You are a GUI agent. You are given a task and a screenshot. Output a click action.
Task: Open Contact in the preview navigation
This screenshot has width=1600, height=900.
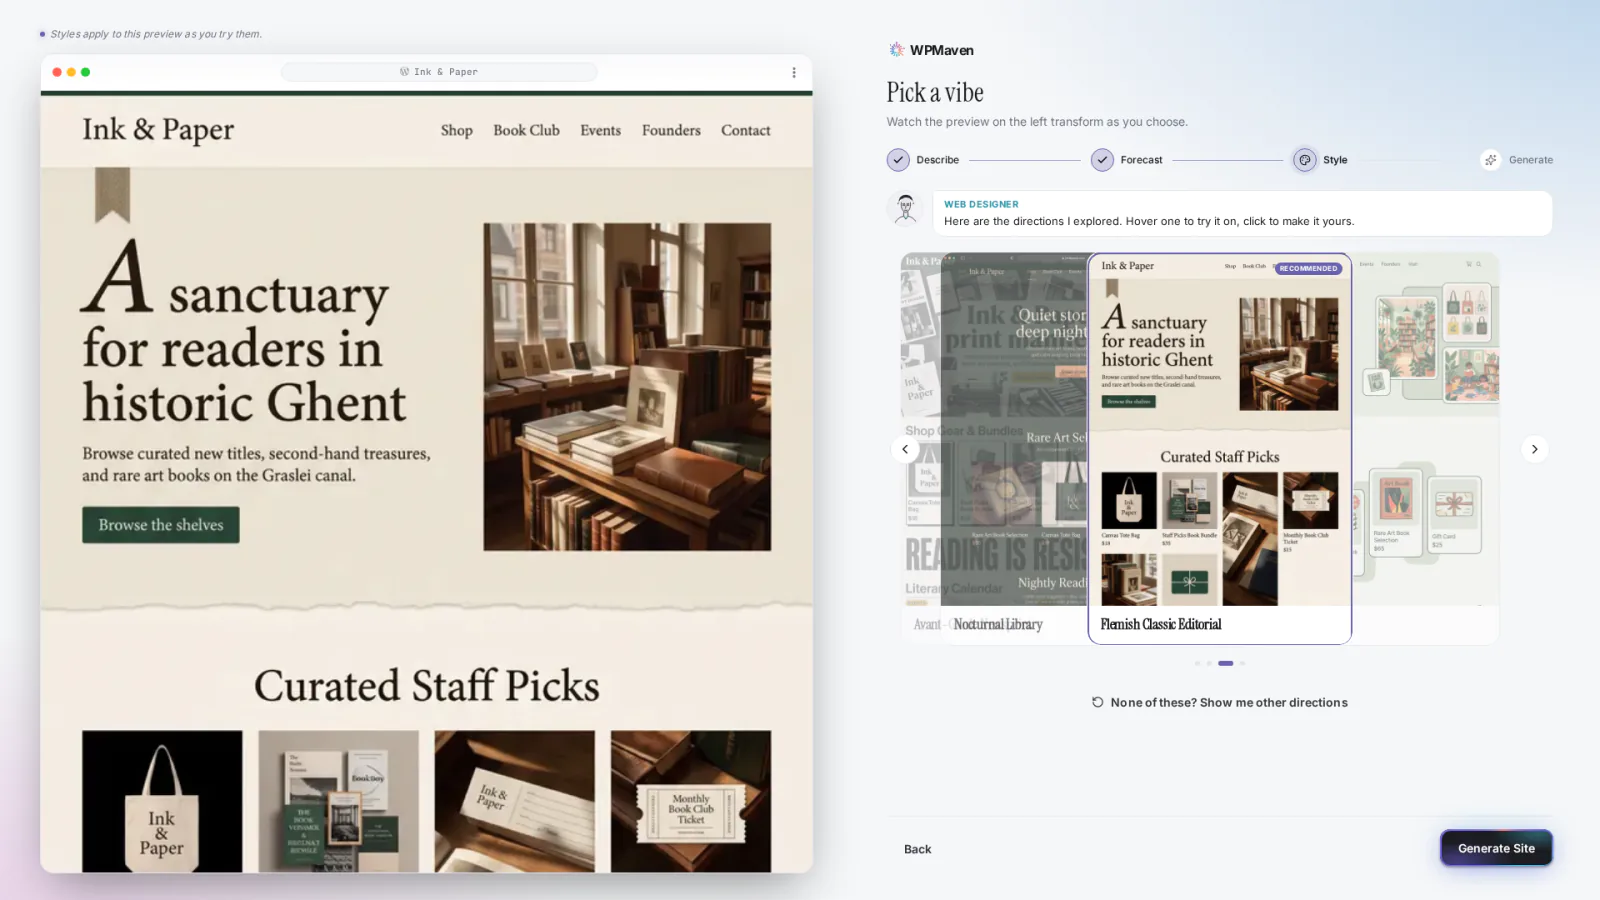click(746, 130)
